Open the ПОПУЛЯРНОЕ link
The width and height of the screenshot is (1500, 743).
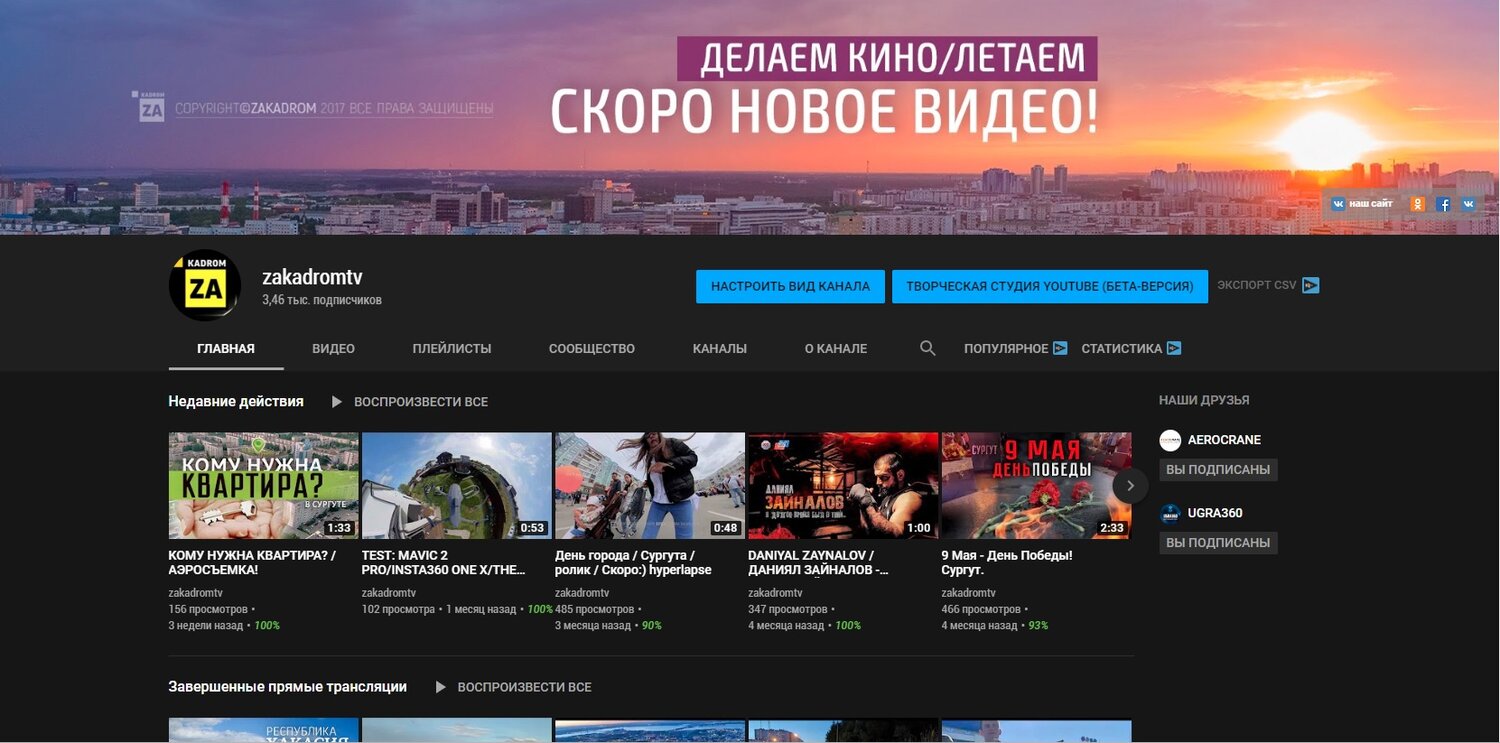click(x=1015, y=348)
